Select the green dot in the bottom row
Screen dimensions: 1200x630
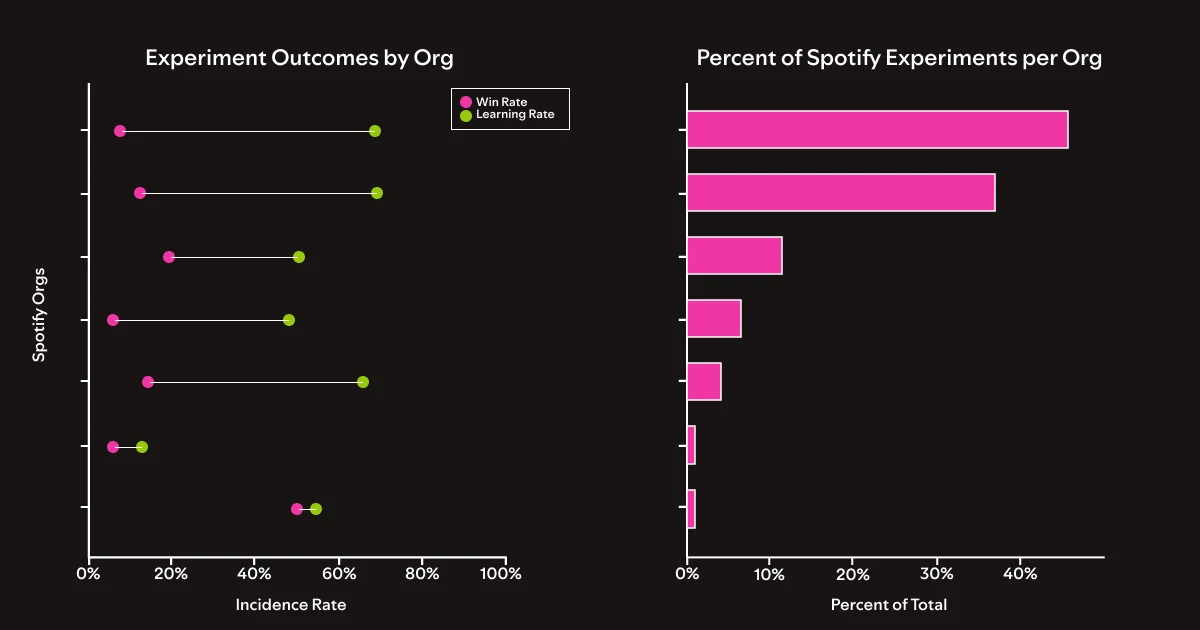[x=316, y=509]
